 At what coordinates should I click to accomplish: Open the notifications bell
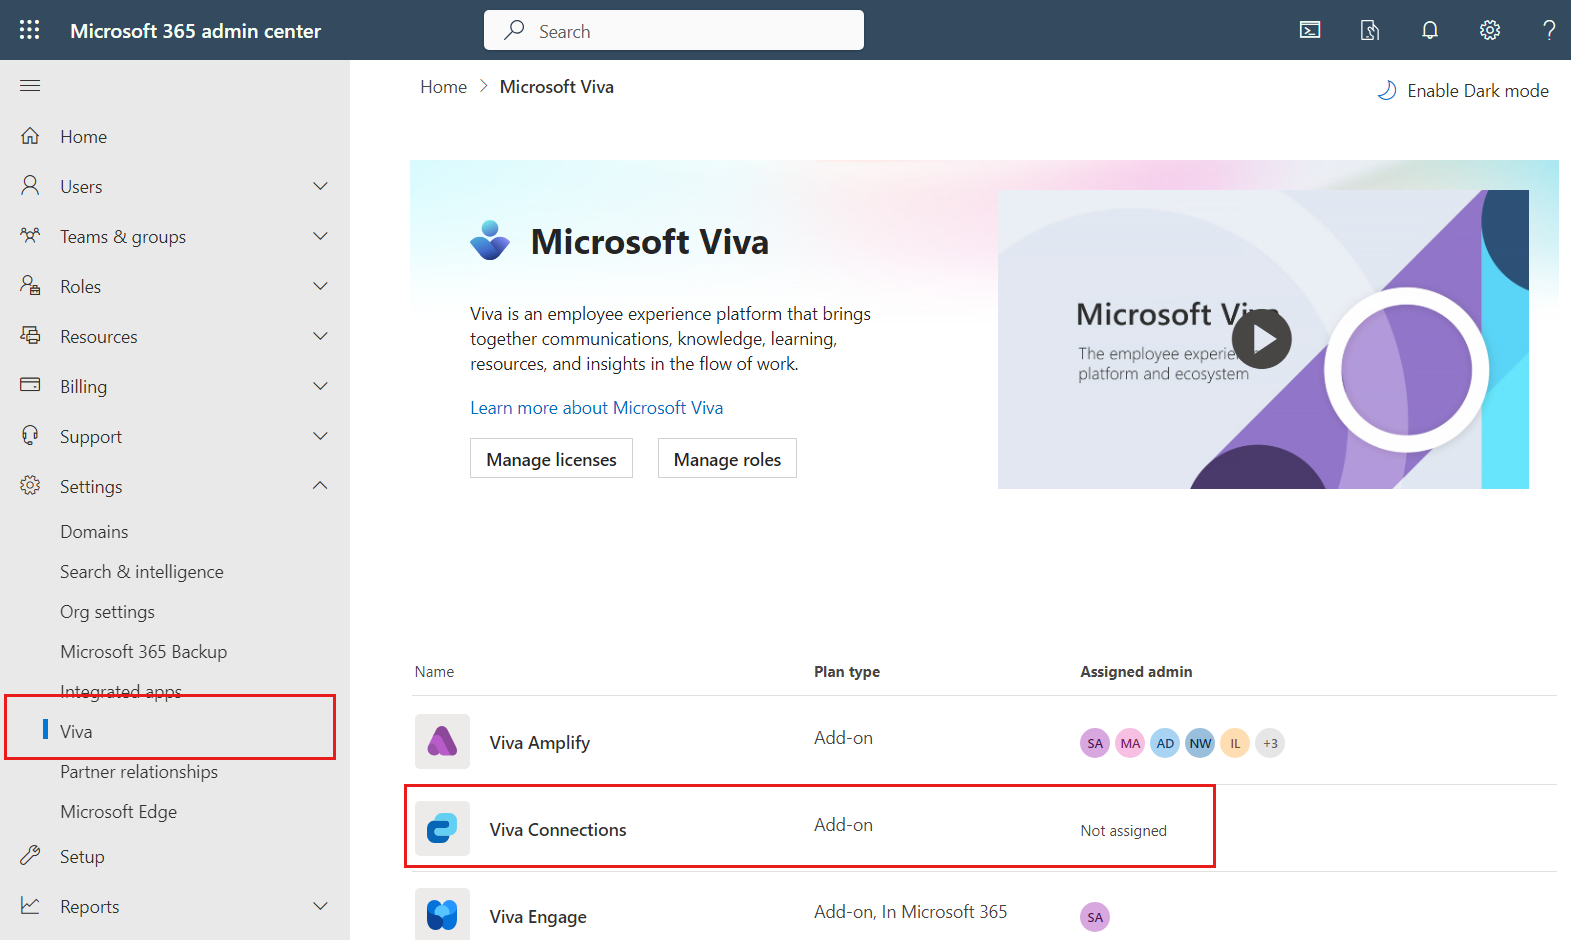(1430, 30)
